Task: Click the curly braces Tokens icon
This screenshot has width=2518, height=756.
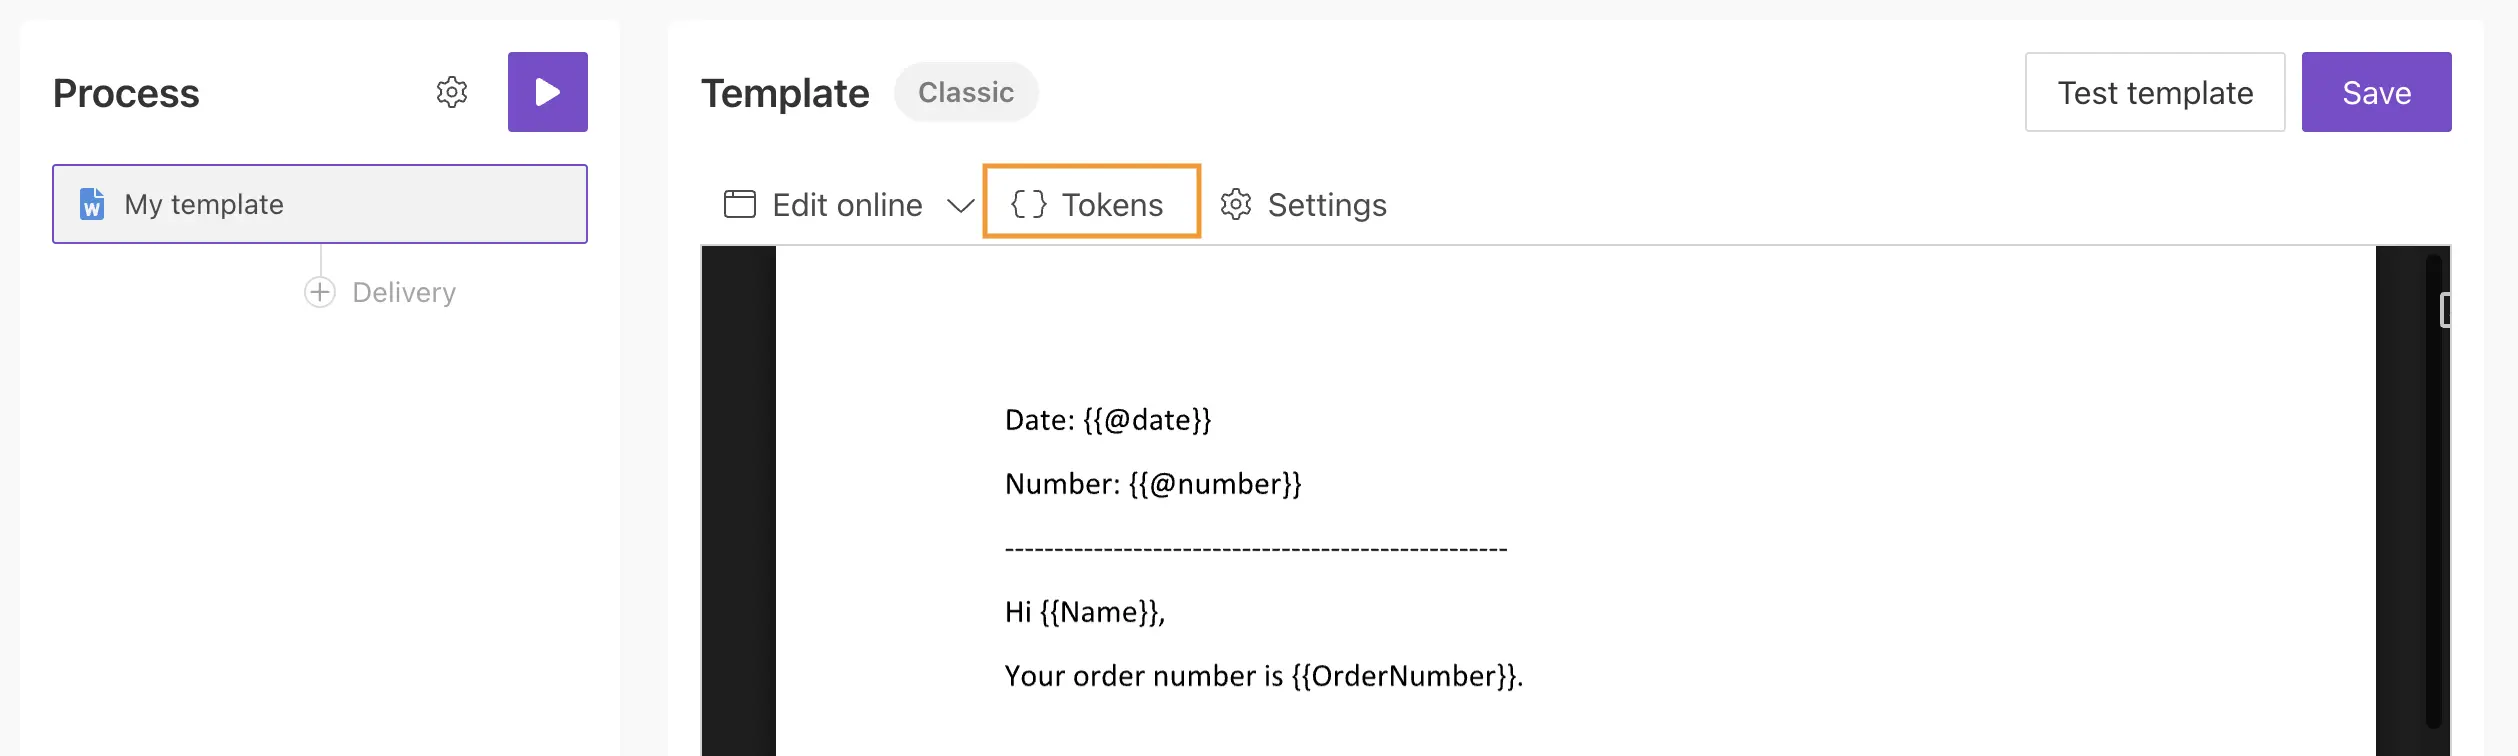Action: pyautogui.click(x=1031, y=202)
